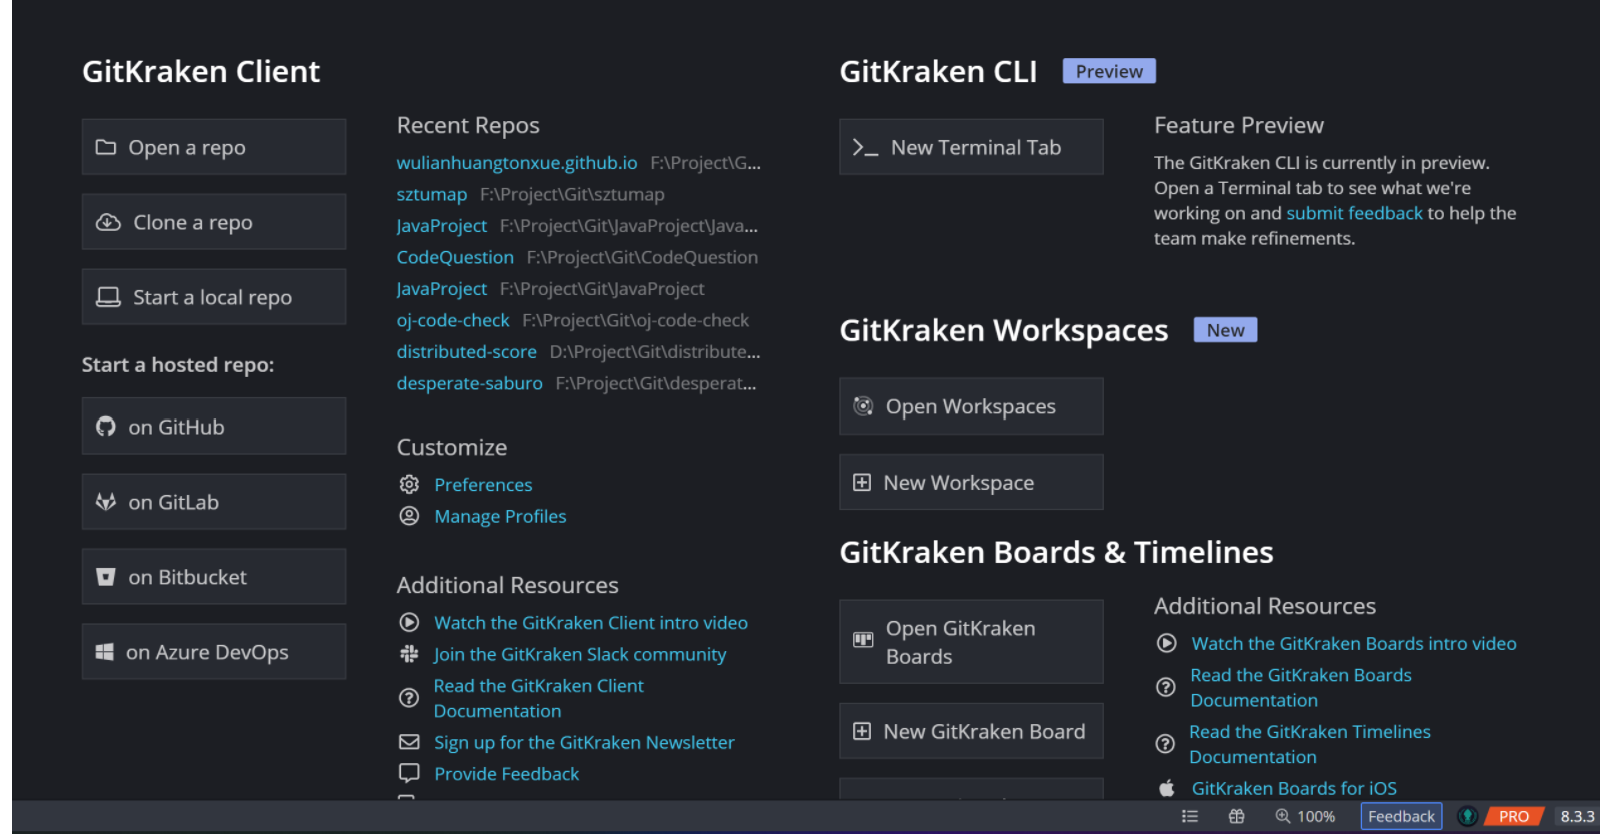Click the plus icon on New GitKraken Board
Viewport: 1610px width, 834px height.
tap(862, 732)
